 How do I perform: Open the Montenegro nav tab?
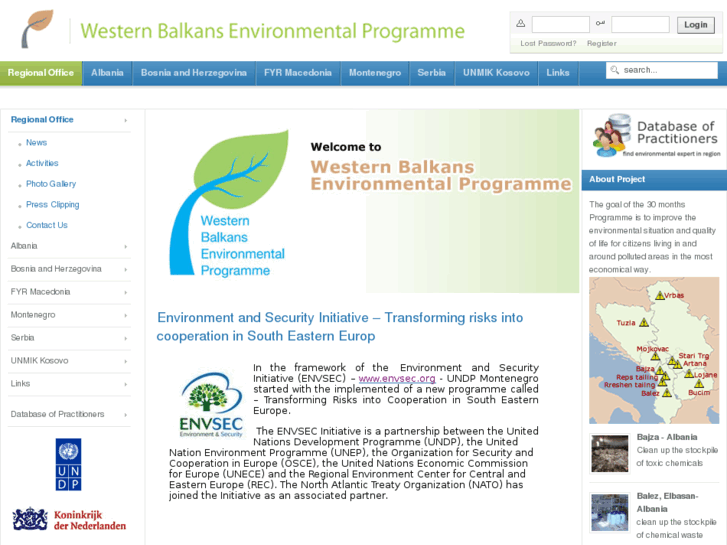375,73
